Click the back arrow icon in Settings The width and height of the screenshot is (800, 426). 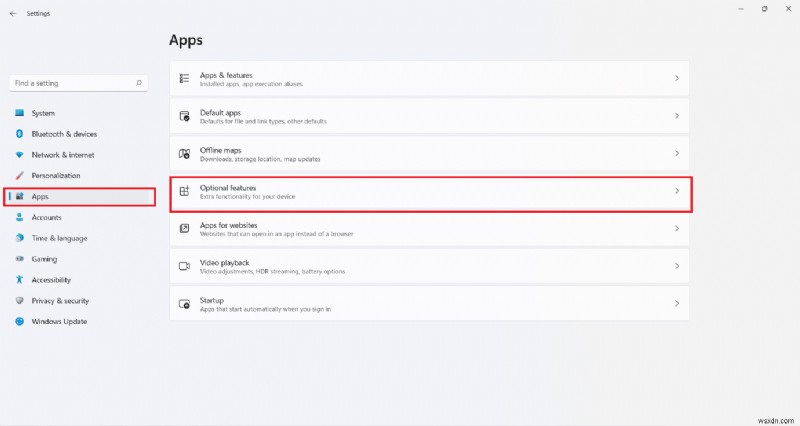tap(12, 14)
